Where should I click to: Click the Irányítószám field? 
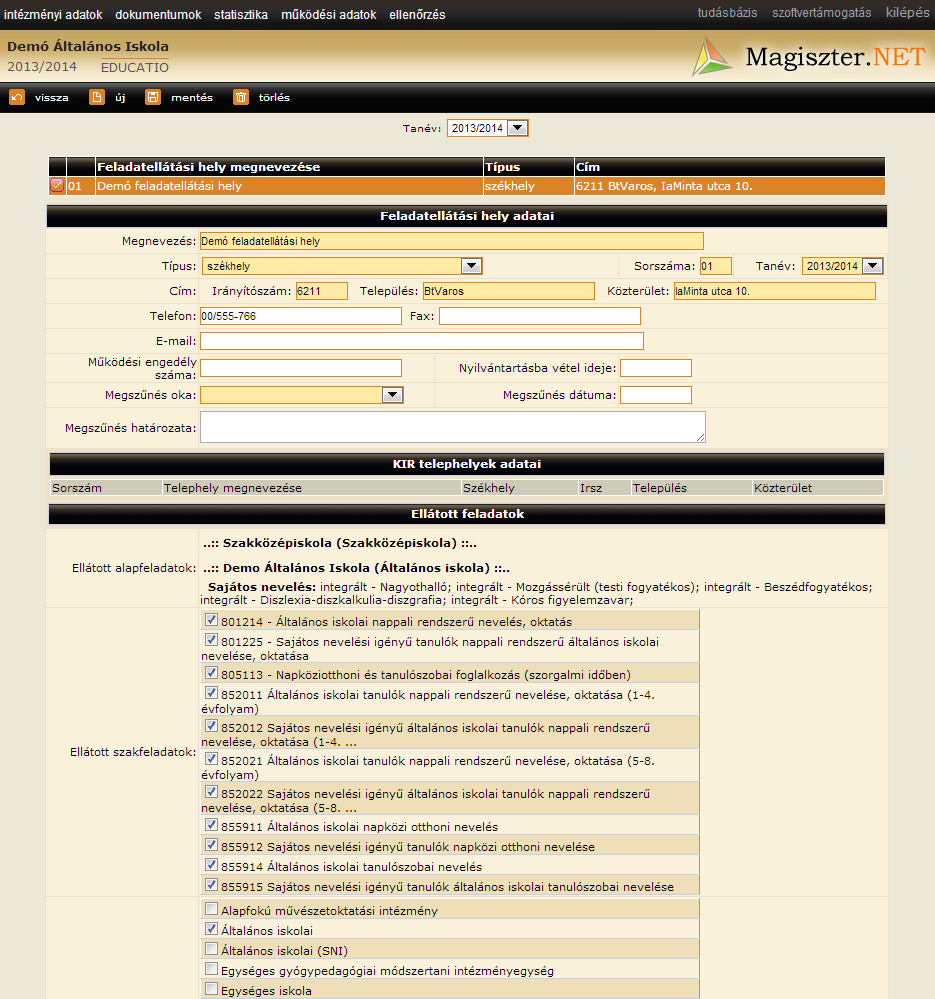point(322,291)
